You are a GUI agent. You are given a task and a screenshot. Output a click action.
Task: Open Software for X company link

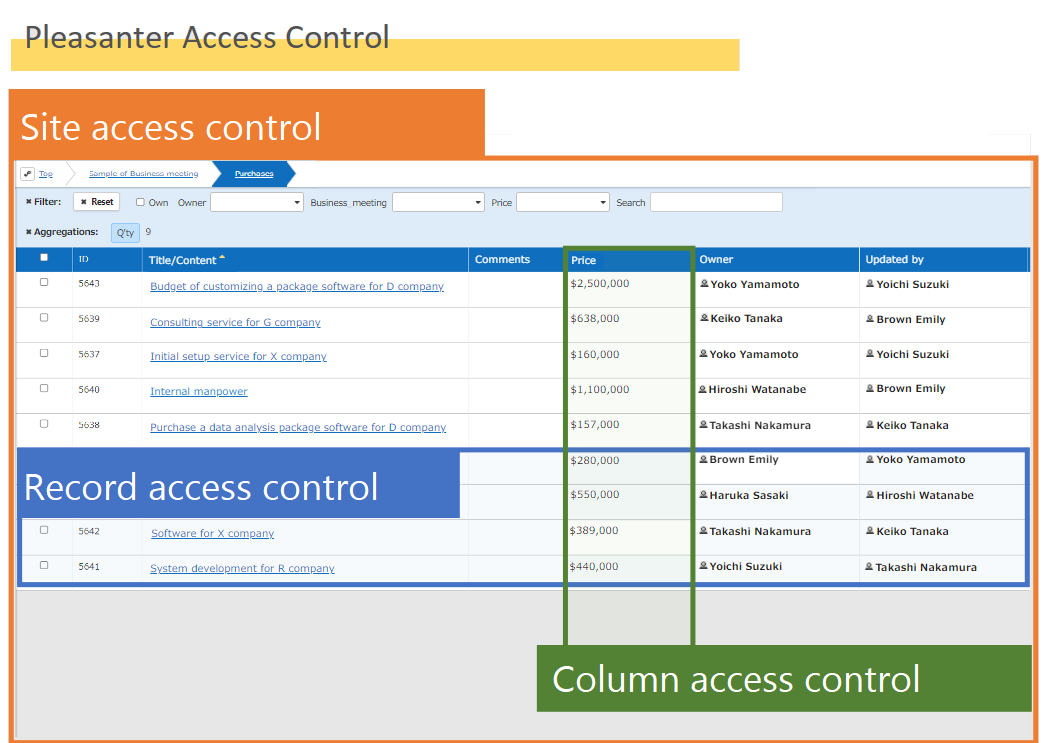pyautogui.click(x=212, y=533)
